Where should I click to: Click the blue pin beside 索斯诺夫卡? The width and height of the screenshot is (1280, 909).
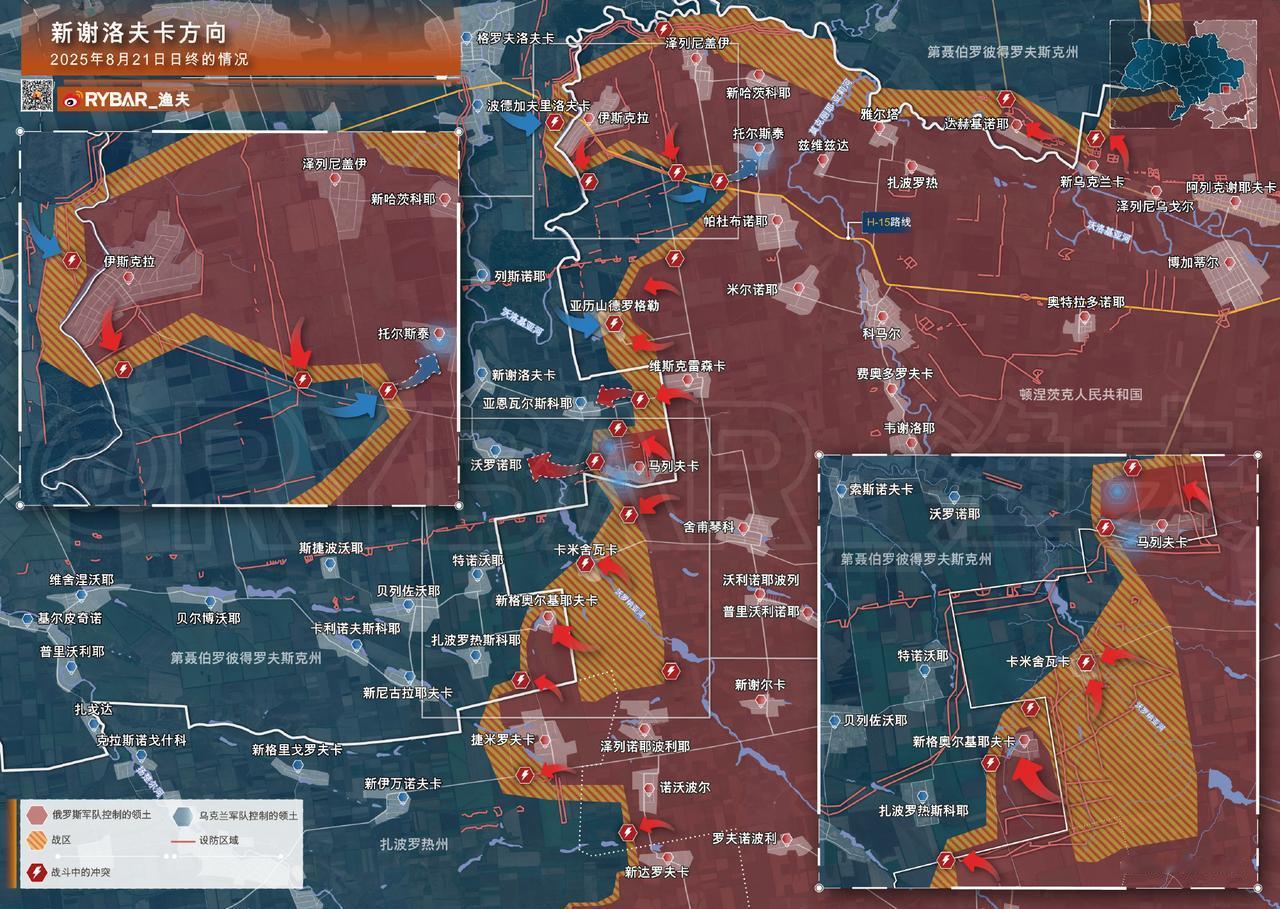(x=839, y=490)
